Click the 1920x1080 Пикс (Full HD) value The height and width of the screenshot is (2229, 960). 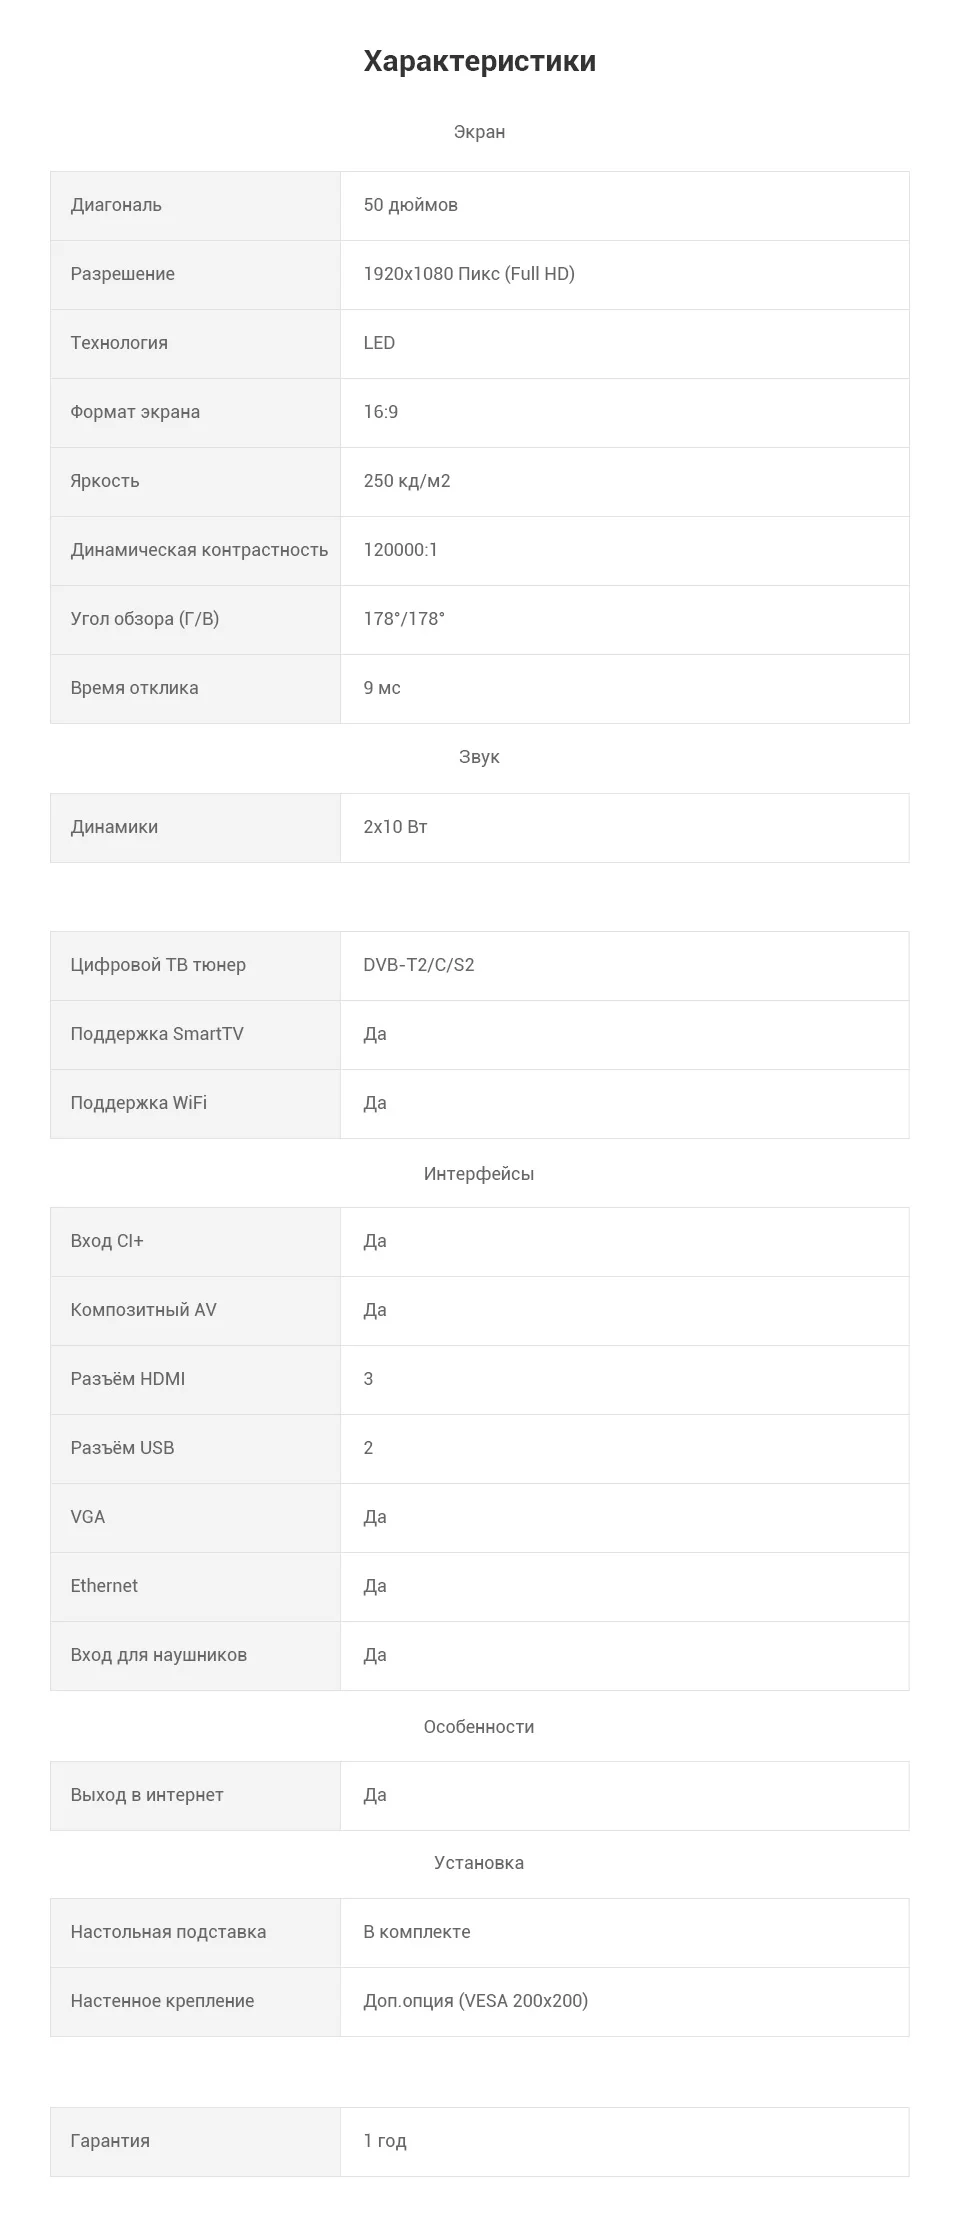click(469, 274)
